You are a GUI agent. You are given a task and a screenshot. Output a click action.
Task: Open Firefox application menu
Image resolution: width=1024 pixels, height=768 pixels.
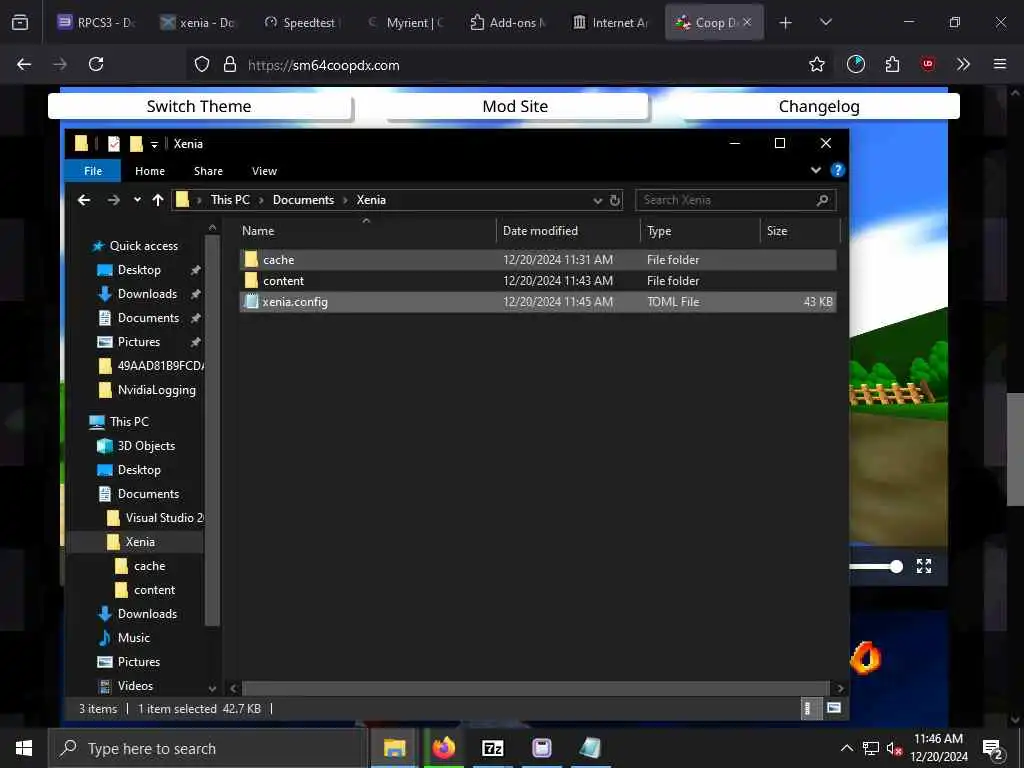tap(999, 64)
